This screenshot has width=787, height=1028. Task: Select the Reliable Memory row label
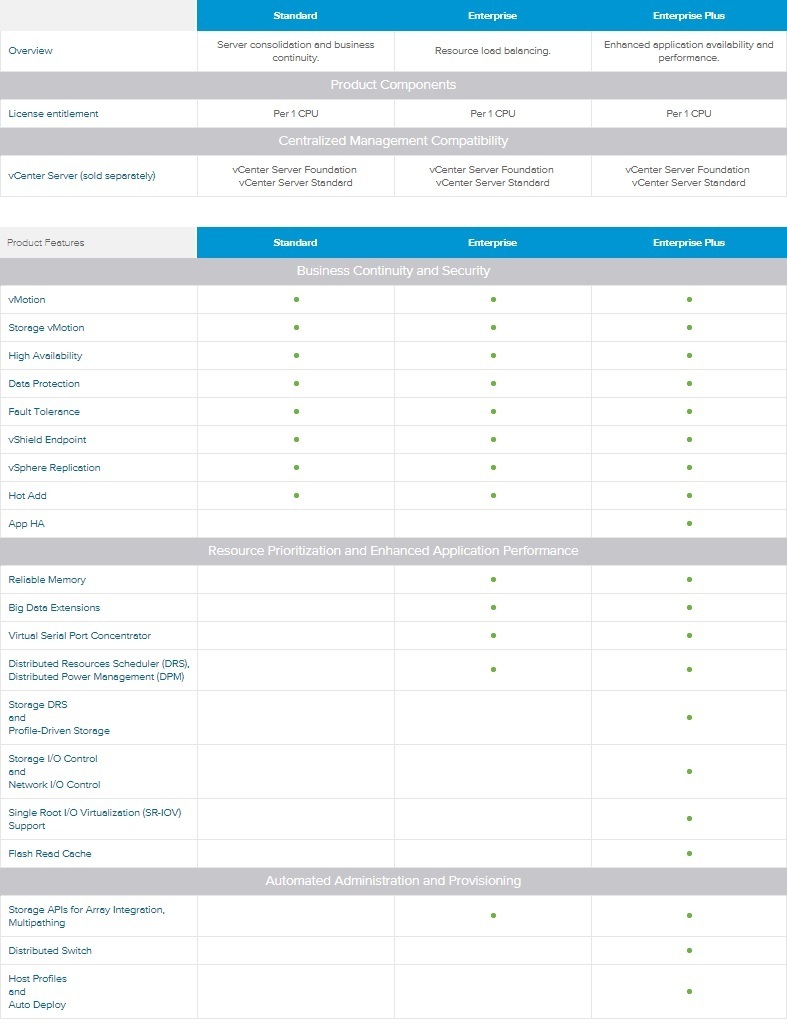(x=47, y=580)
